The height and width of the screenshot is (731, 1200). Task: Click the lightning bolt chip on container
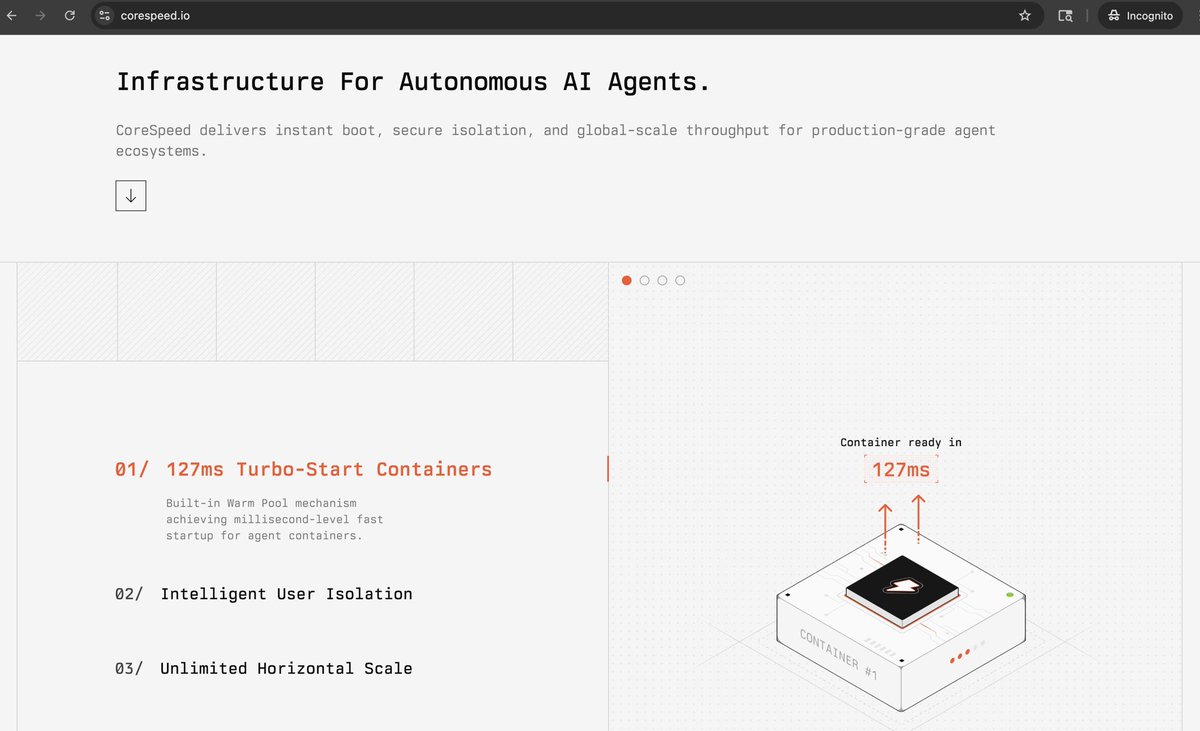pos(902,590)
